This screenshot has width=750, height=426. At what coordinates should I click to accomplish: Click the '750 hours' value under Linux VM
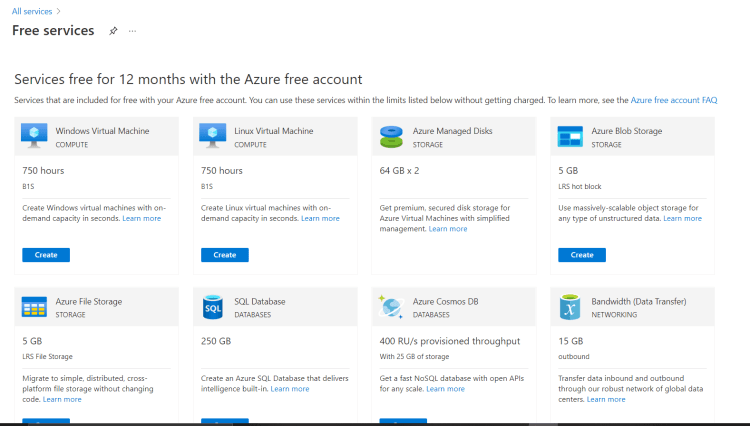click(x=221, y=171)
